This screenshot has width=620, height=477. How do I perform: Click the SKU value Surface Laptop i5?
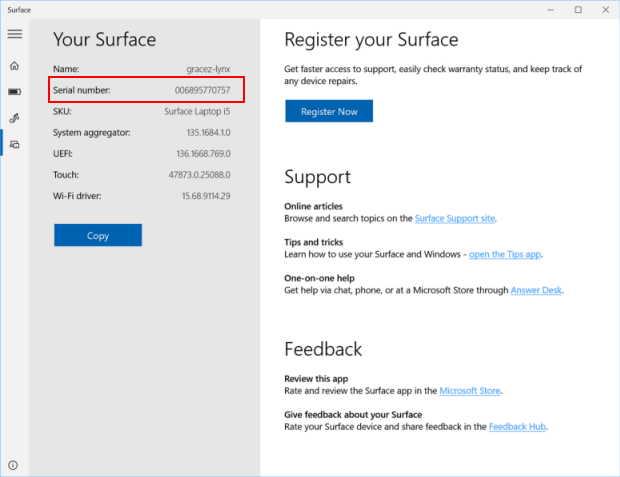(x=197, y=112)
